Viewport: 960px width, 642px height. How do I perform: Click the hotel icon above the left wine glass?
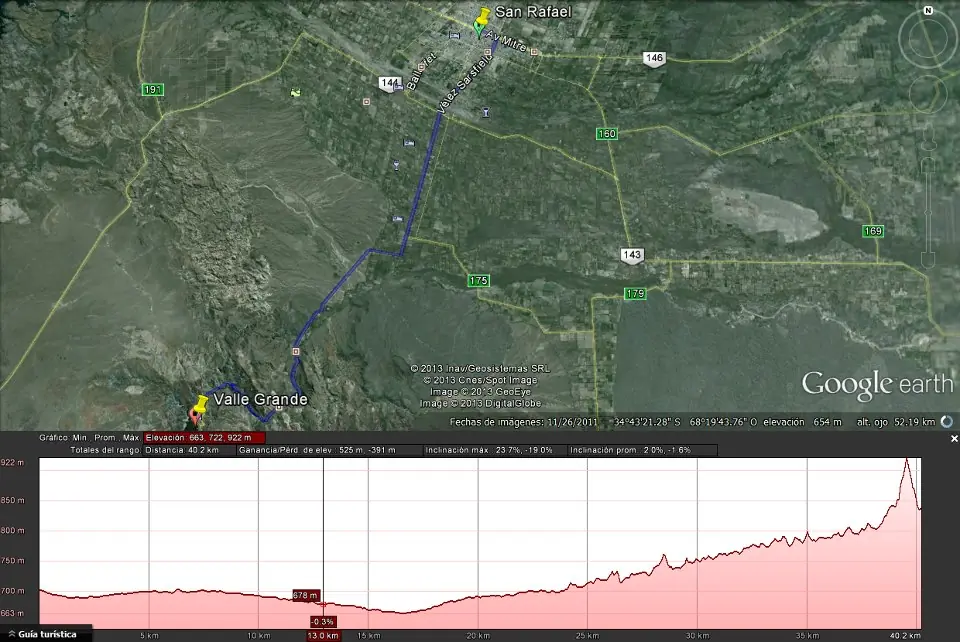(x=409, y=143)
